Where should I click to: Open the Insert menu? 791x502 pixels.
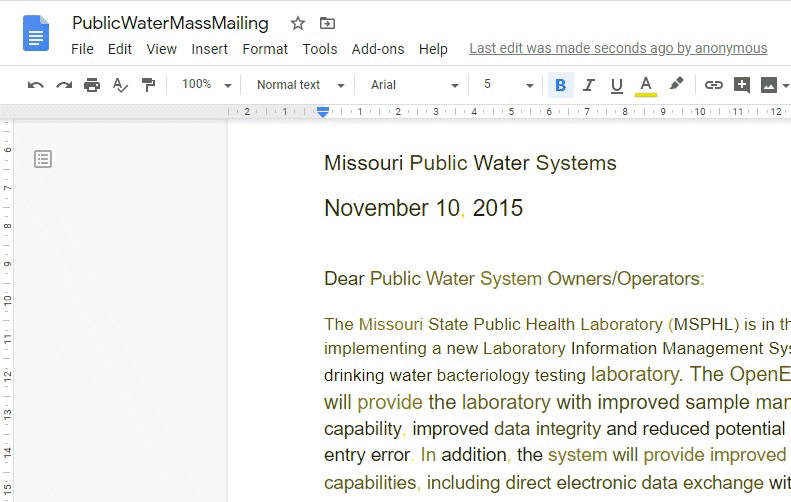[x=209, y=49]
